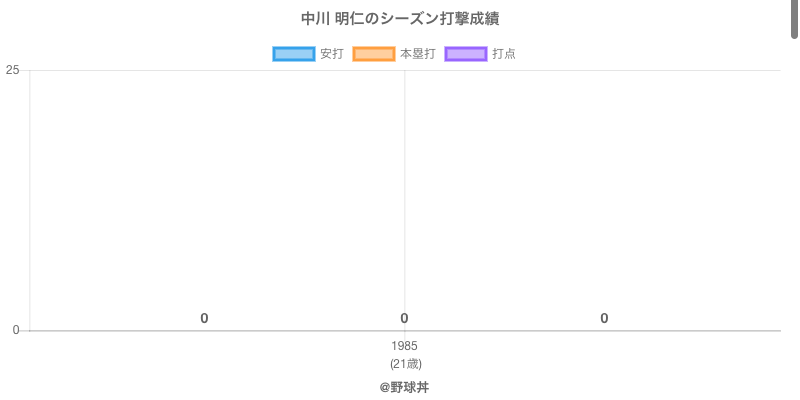Select the 1985 x-axis label
Viewport: 800px width, 400px height.
(405, 346)
